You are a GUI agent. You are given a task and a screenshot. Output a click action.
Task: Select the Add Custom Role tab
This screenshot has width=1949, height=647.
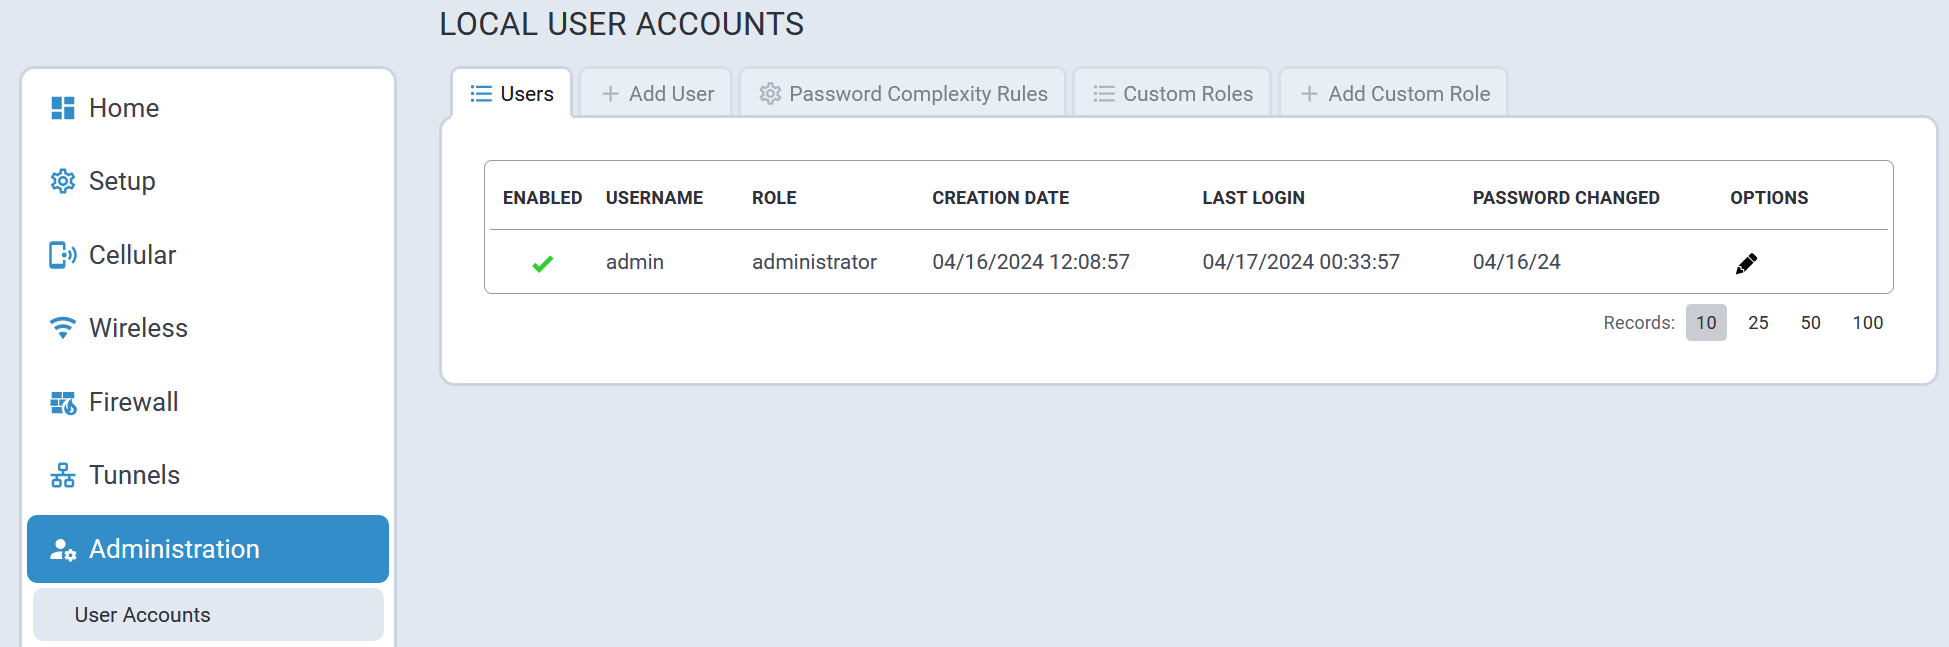click(1394, 94)
